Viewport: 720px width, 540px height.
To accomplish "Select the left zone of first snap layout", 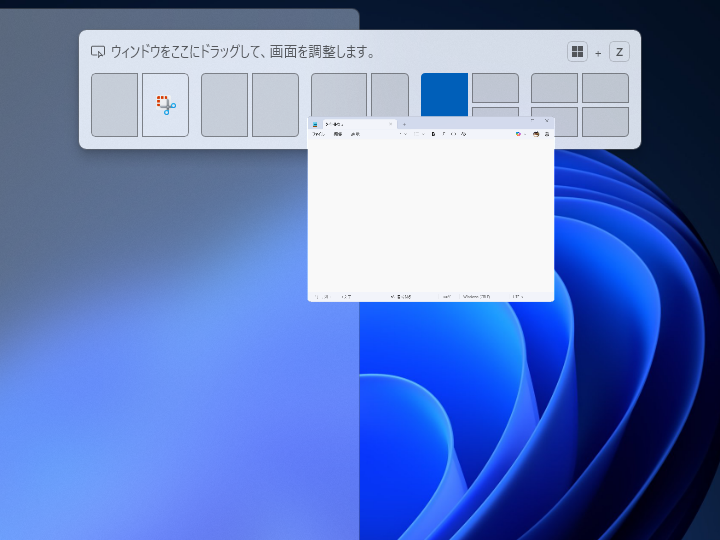I will pos(114,104).
